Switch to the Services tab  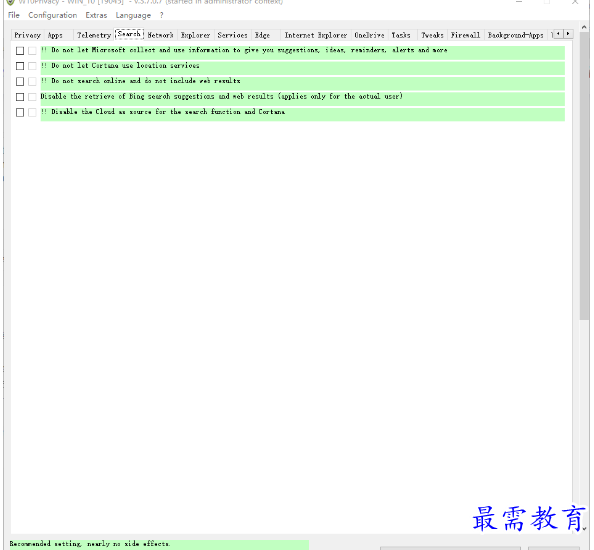pos(232,35)
